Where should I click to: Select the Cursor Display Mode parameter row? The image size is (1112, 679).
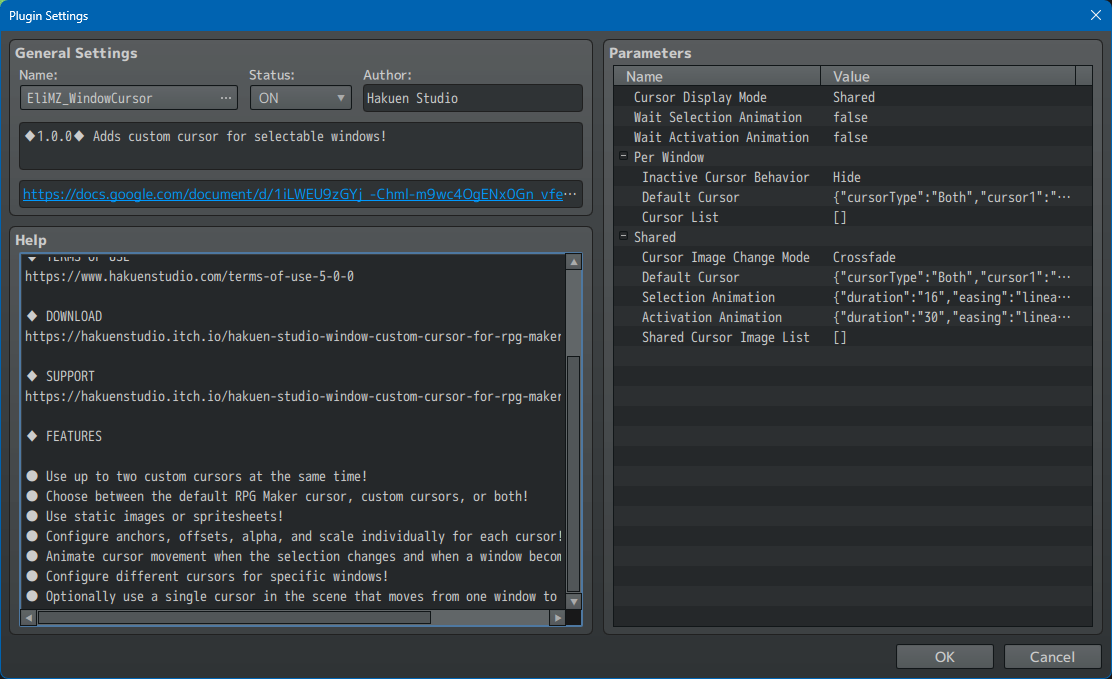852,97
